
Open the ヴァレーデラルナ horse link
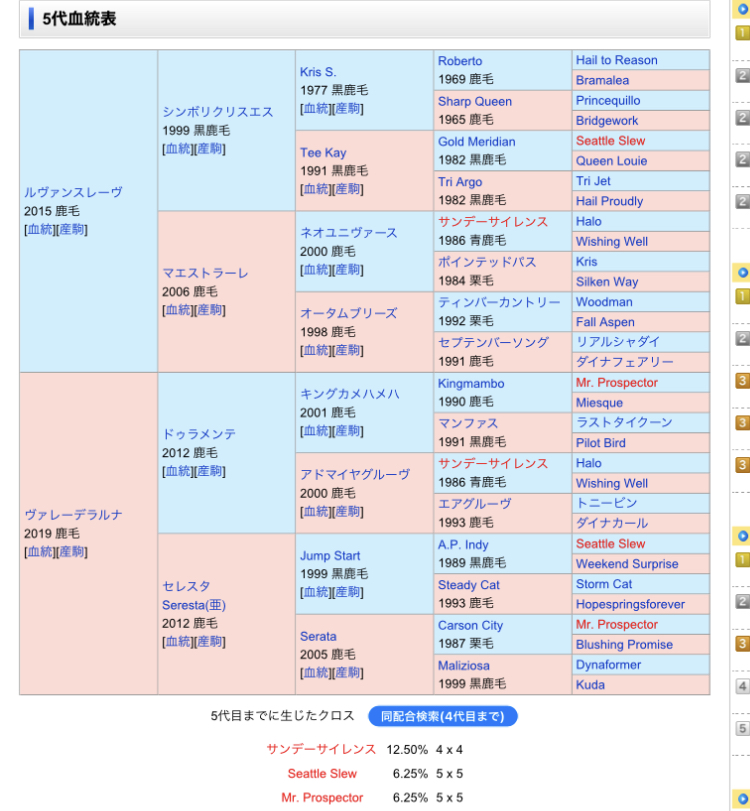pos(73,515)
